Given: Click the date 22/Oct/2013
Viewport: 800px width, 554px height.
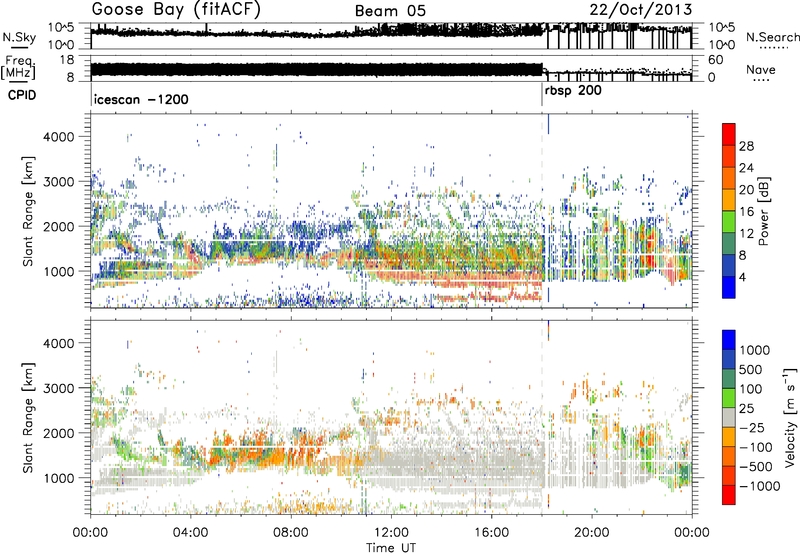Looking at the screenshot, I should [640, 9].
